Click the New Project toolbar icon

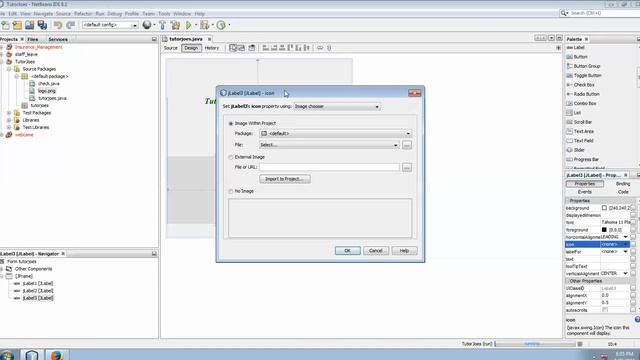(17, 25)
